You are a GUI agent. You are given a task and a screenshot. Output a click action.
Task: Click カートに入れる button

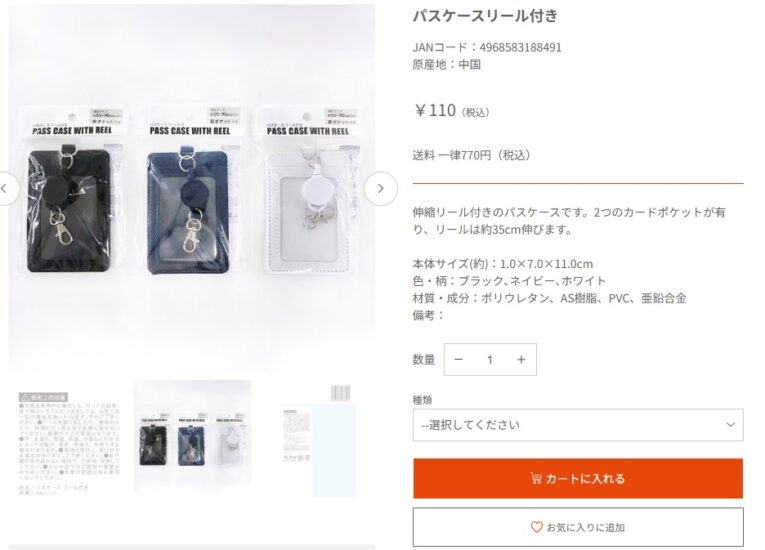[x=578, y=478]
